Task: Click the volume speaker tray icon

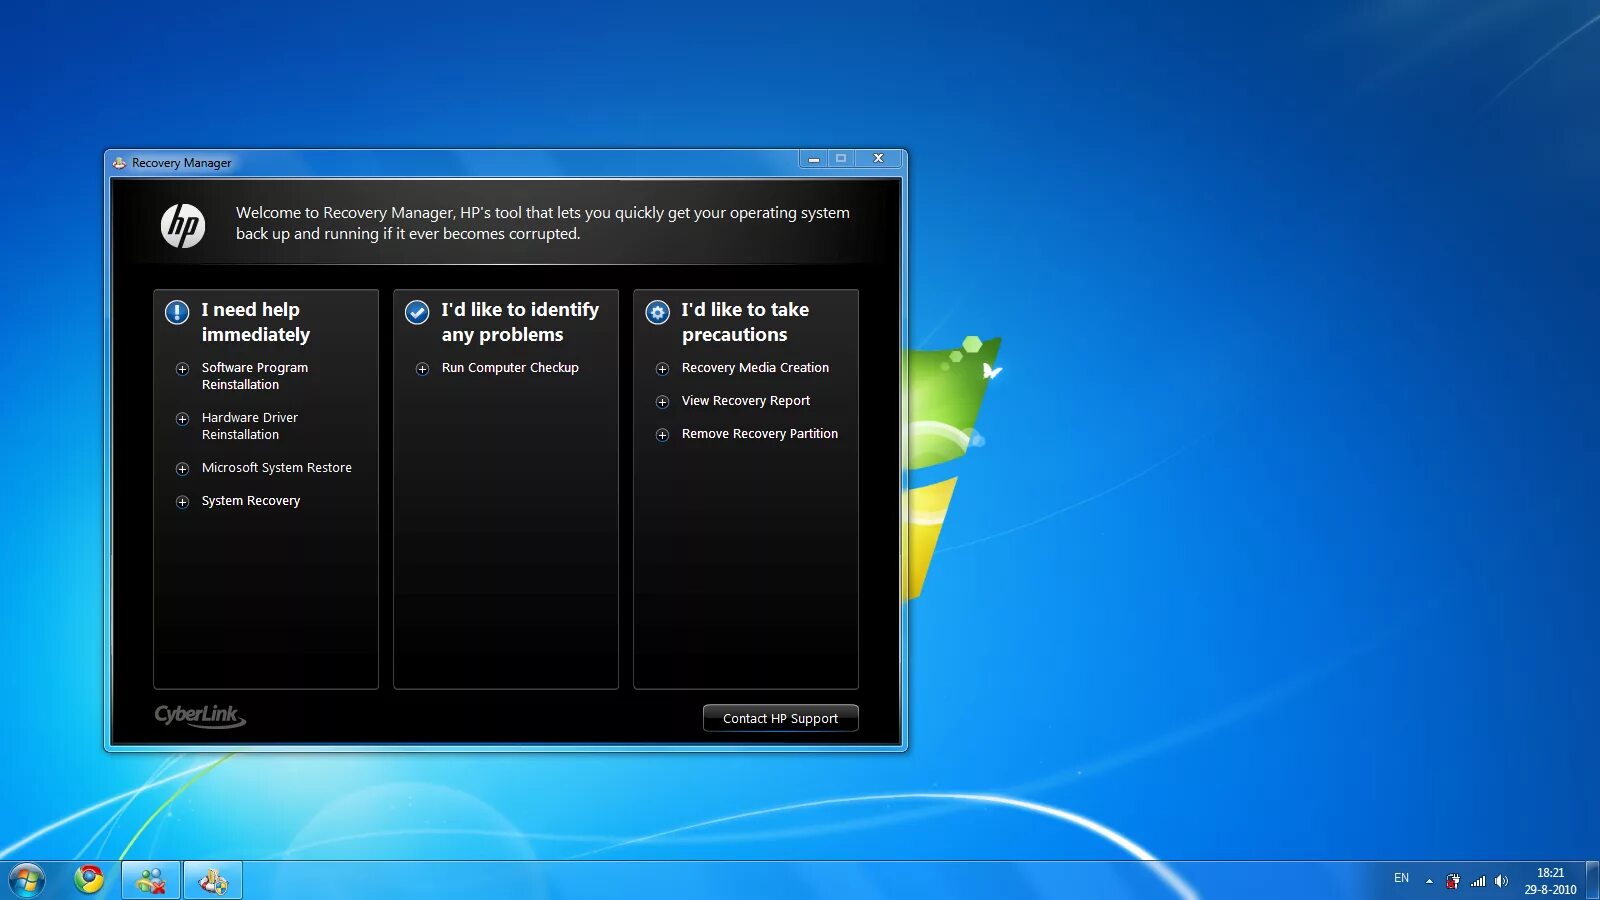Action: (x=1501, y=881)
